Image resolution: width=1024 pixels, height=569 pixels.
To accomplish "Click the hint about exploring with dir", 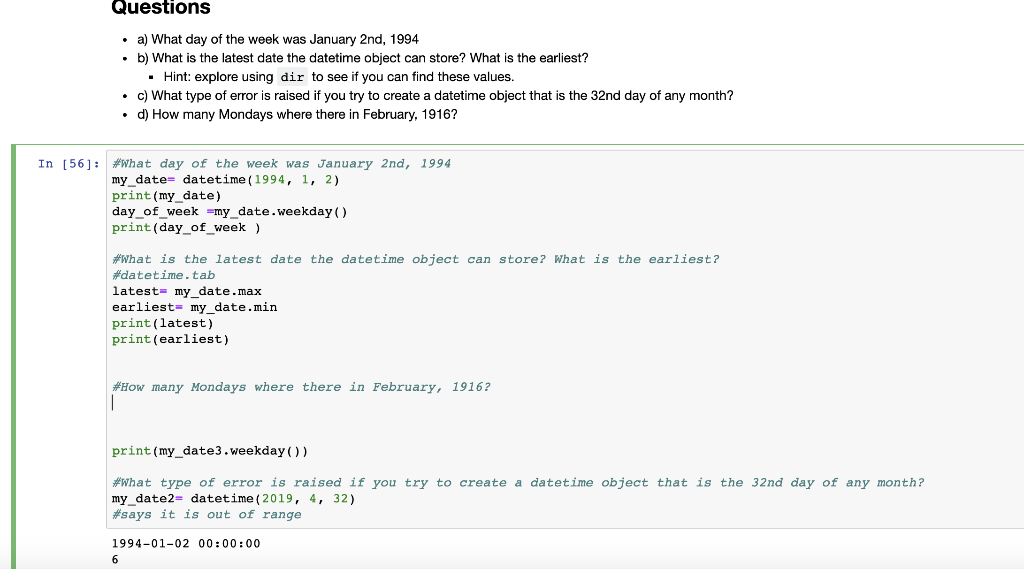I will click(x=338, y=77).
